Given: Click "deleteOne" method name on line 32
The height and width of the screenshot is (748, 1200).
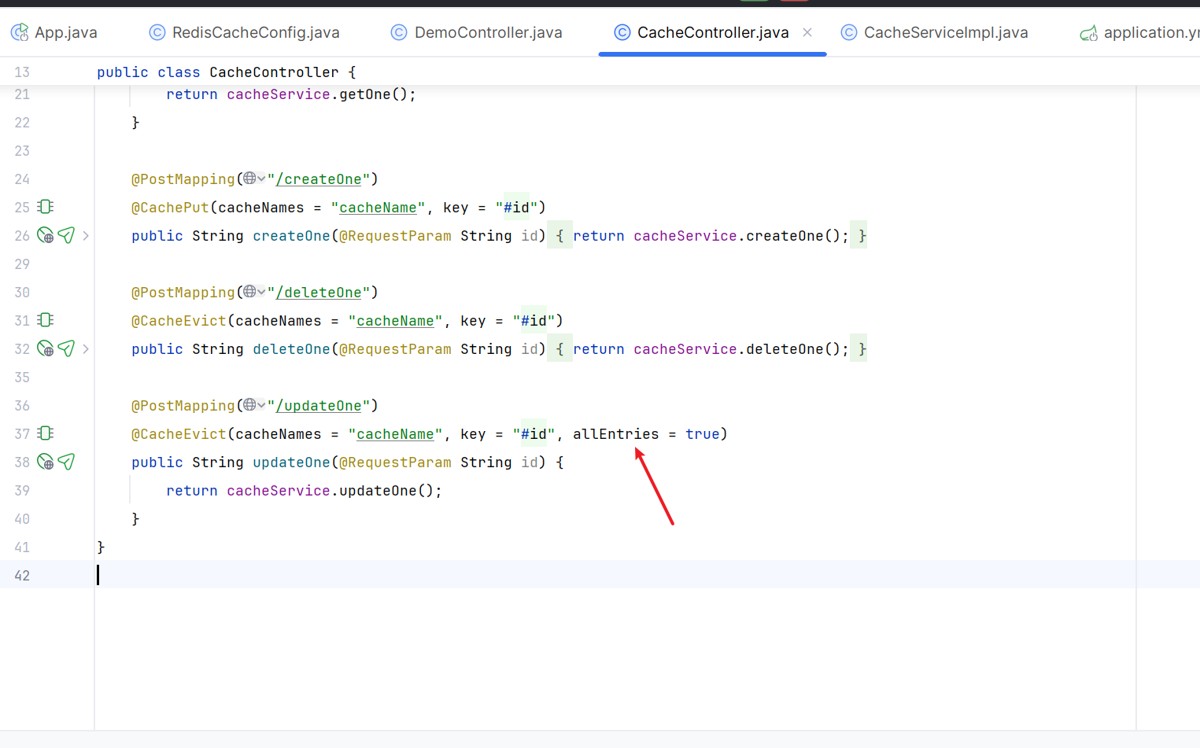Looking at the screenshot, I should (291, 349).
